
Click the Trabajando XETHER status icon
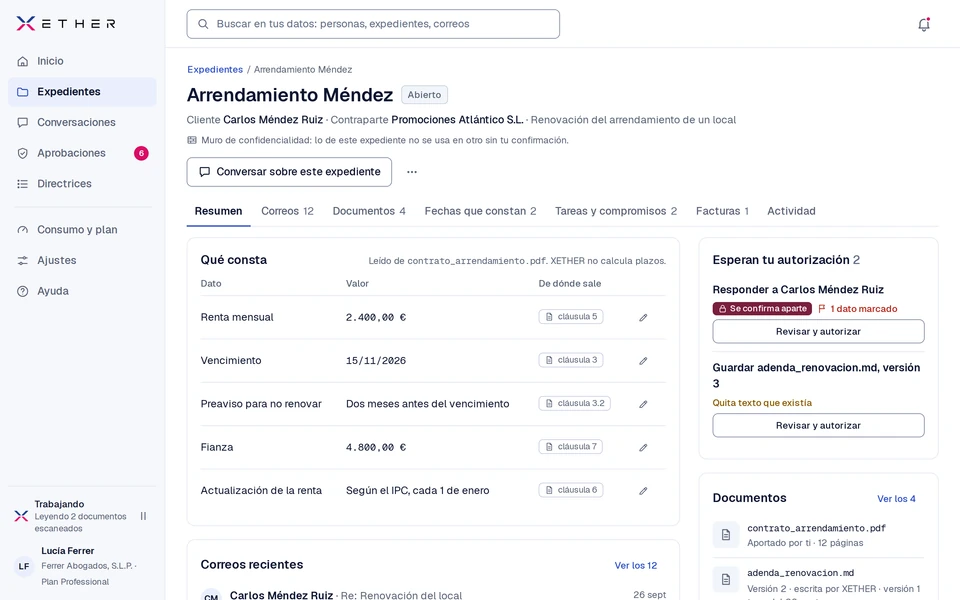click(x=21, y=516)
